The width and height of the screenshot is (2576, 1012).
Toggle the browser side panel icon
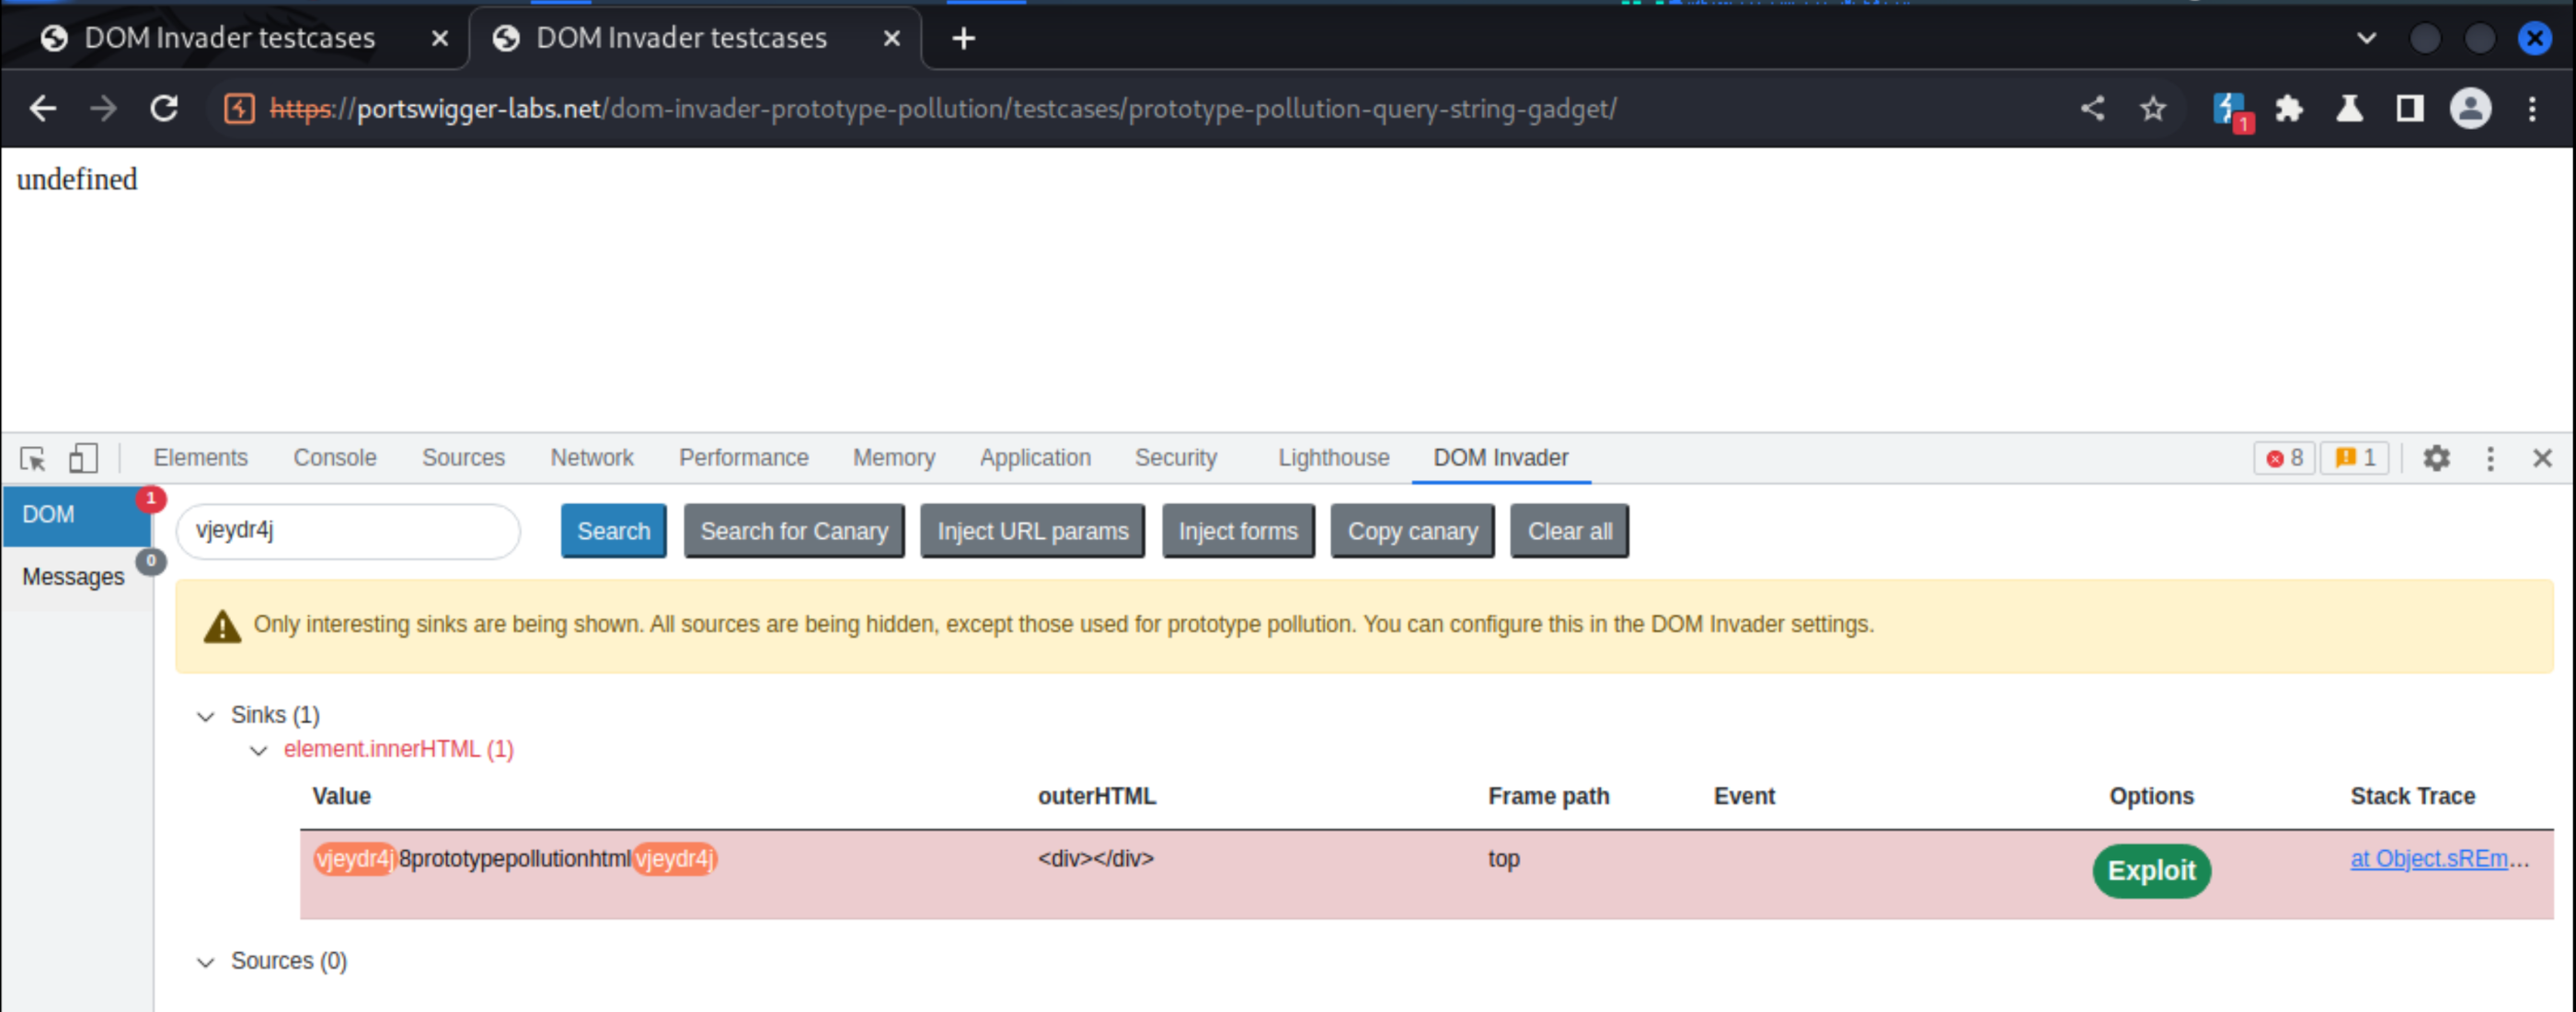pos(2410,108)
